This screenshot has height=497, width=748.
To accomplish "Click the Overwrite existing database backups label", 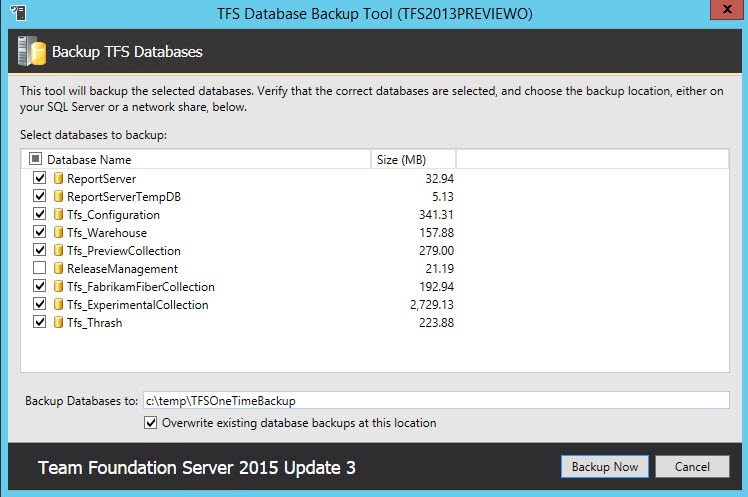I will tap(299, 423).
